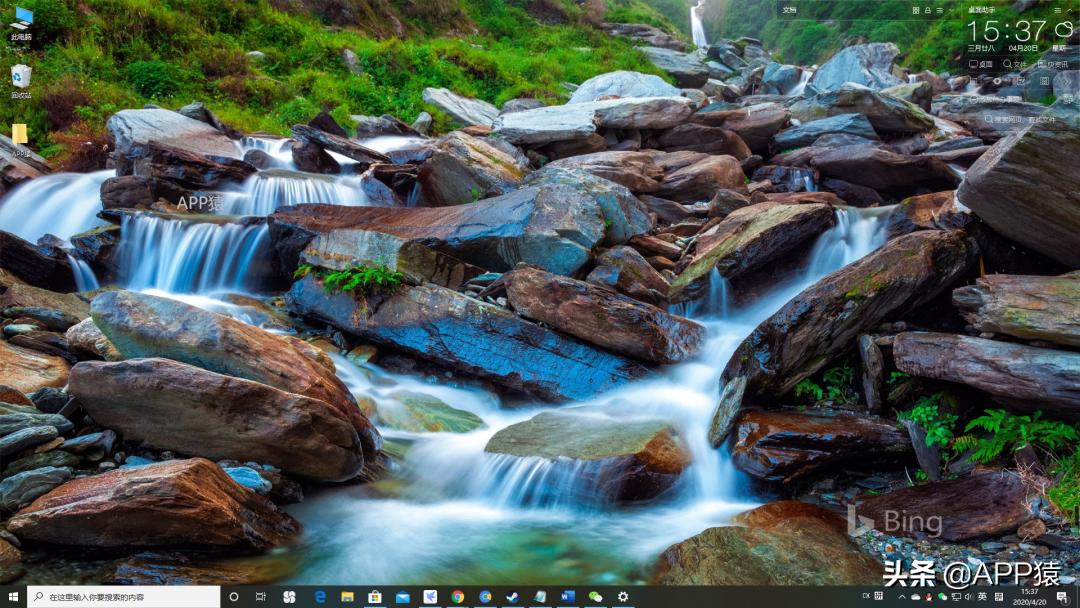1080x608 pixels.
Task: Open Microsoft Store from the taskbar
Action: click(x=375, y=597)
